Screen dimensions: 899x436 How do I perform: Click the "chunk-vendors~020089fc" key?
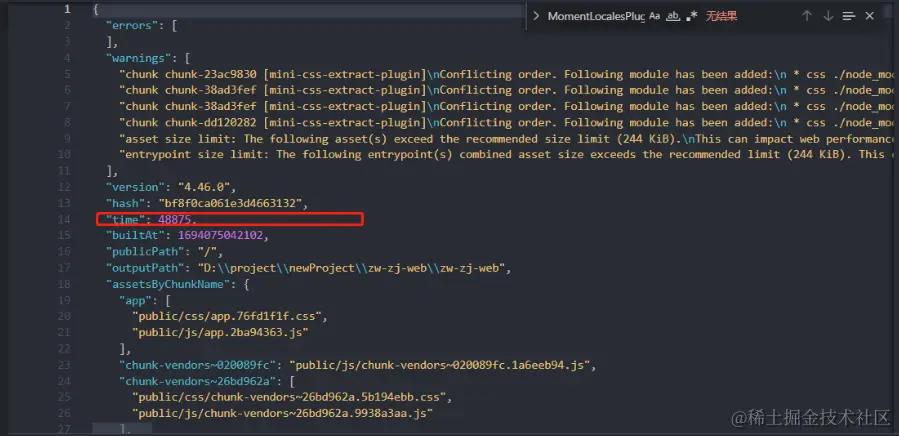200,365
